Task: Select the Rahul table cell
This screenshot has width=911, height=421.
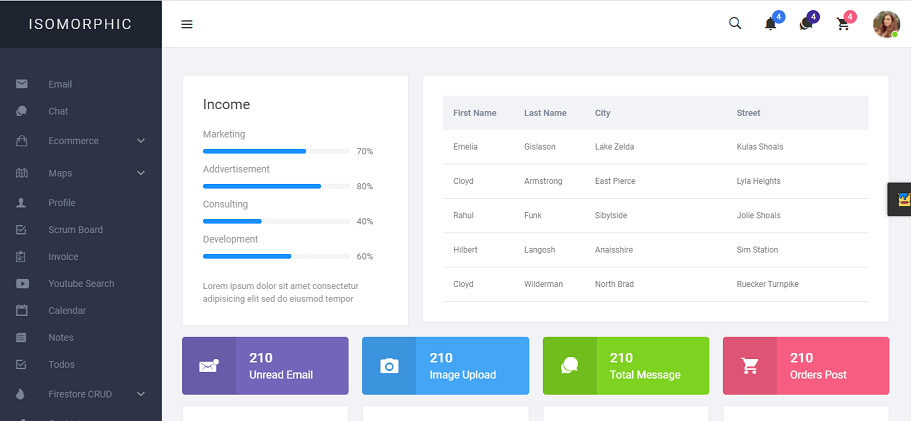Action: pyautogui.click(x=464, y=215)
